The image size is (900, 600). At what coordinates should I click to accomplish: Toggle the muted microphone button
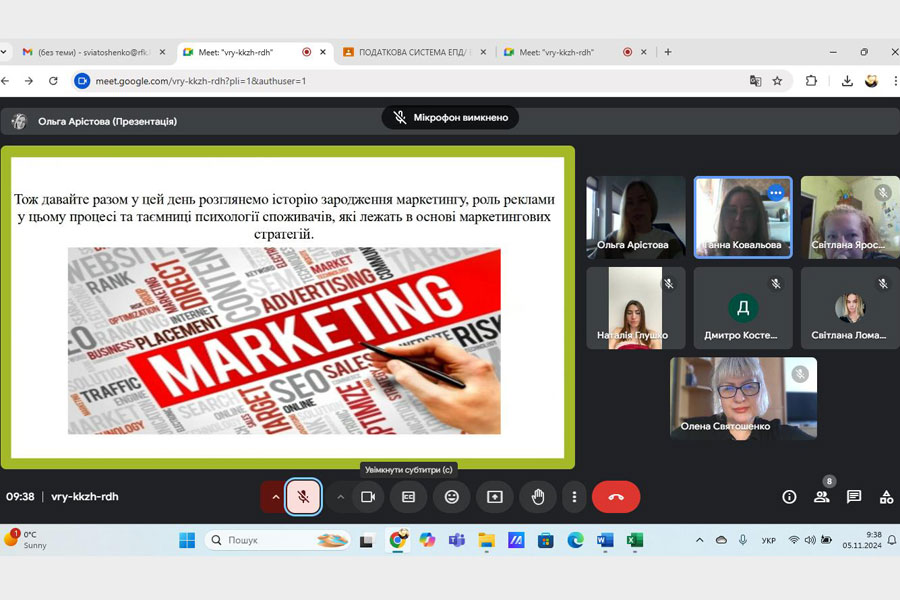[x=303, y=497]
